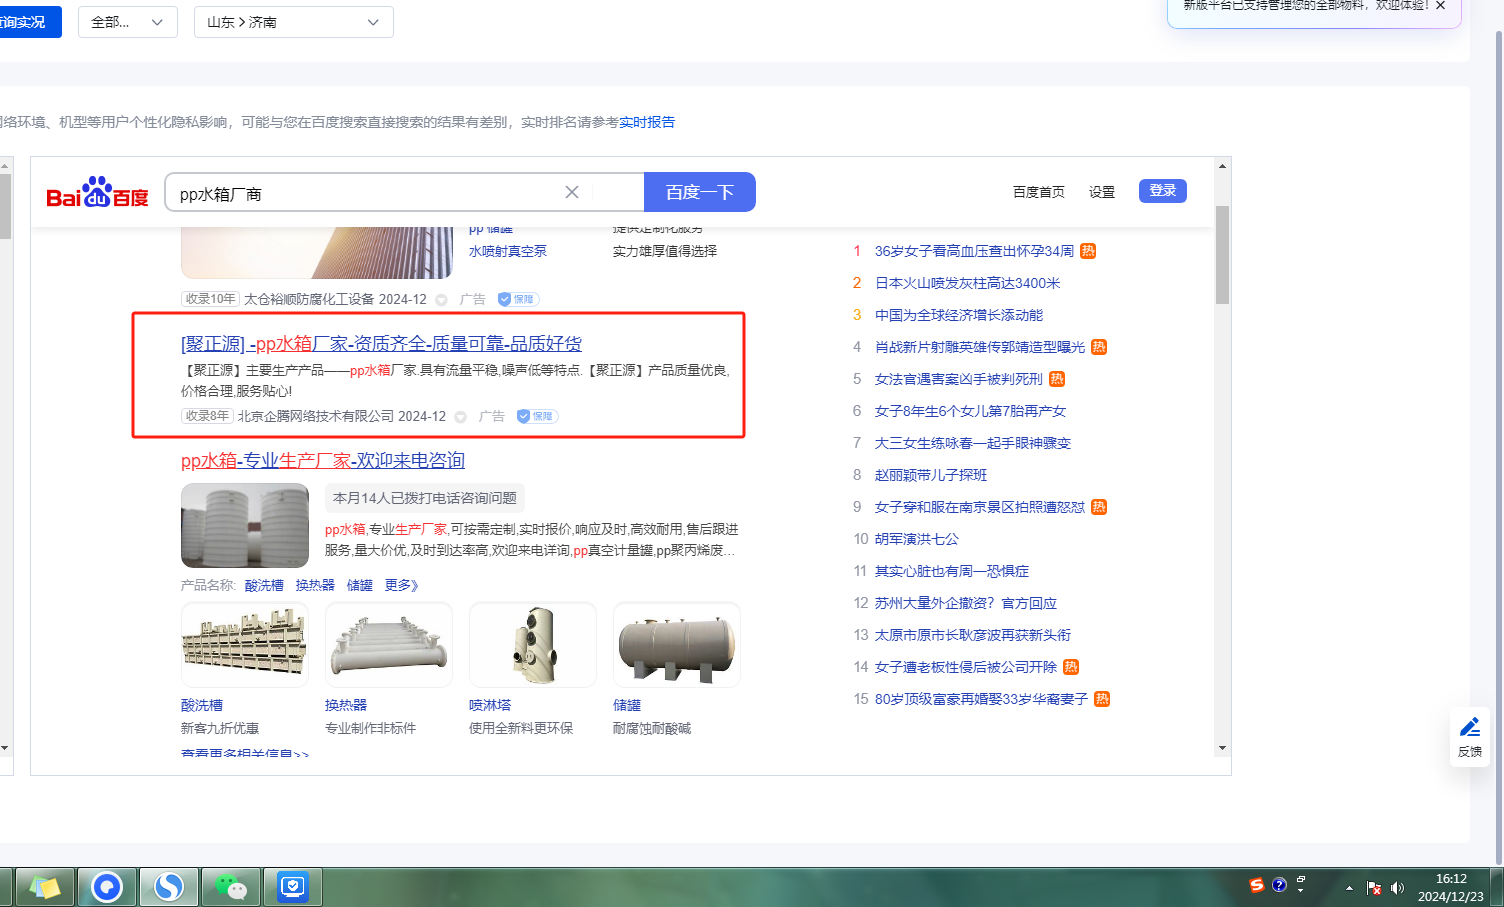Screen dimensions: 1504x907
Task: Go to 百度首页
Action: coord(1039,192)
